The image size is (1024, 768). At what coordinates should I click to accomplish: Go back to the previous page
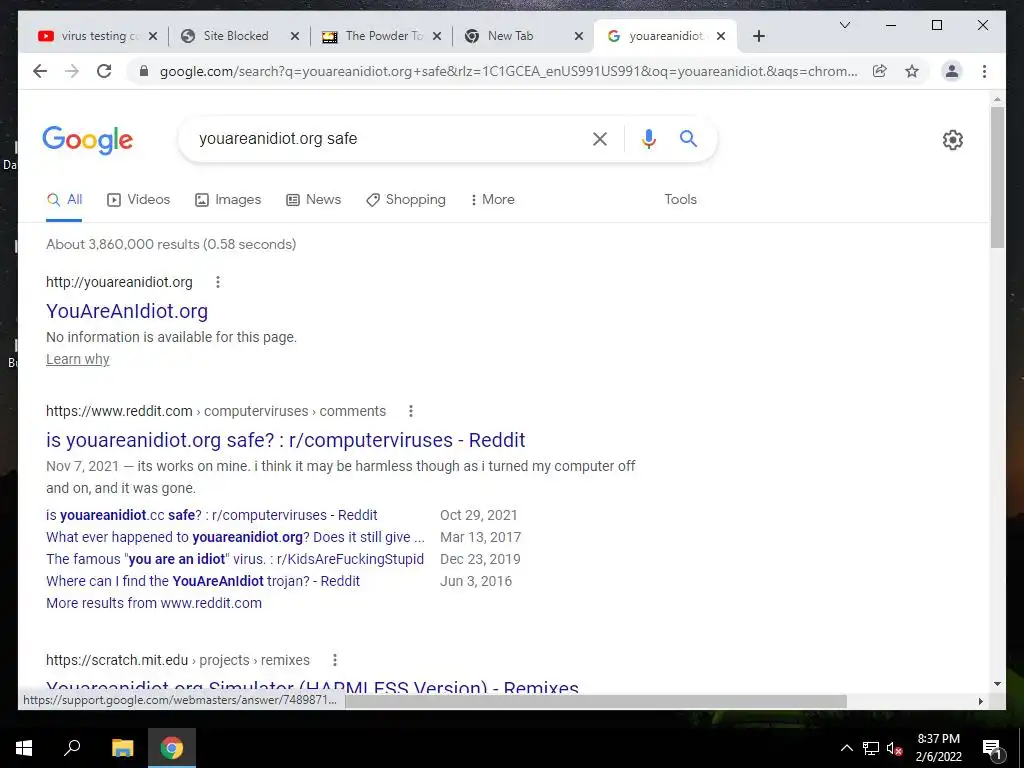(40, 71)
